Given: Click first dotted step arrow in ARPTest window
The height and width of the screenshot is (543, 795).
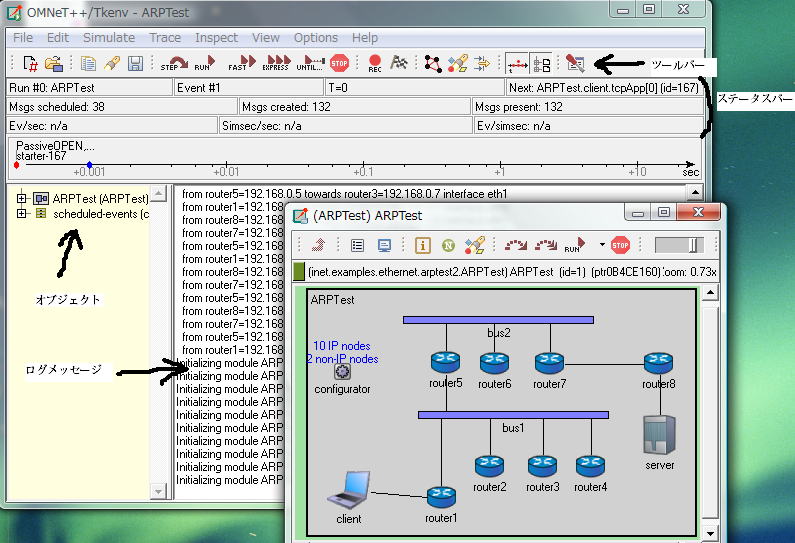Looking at the screenshot, I should coord(516,245).
